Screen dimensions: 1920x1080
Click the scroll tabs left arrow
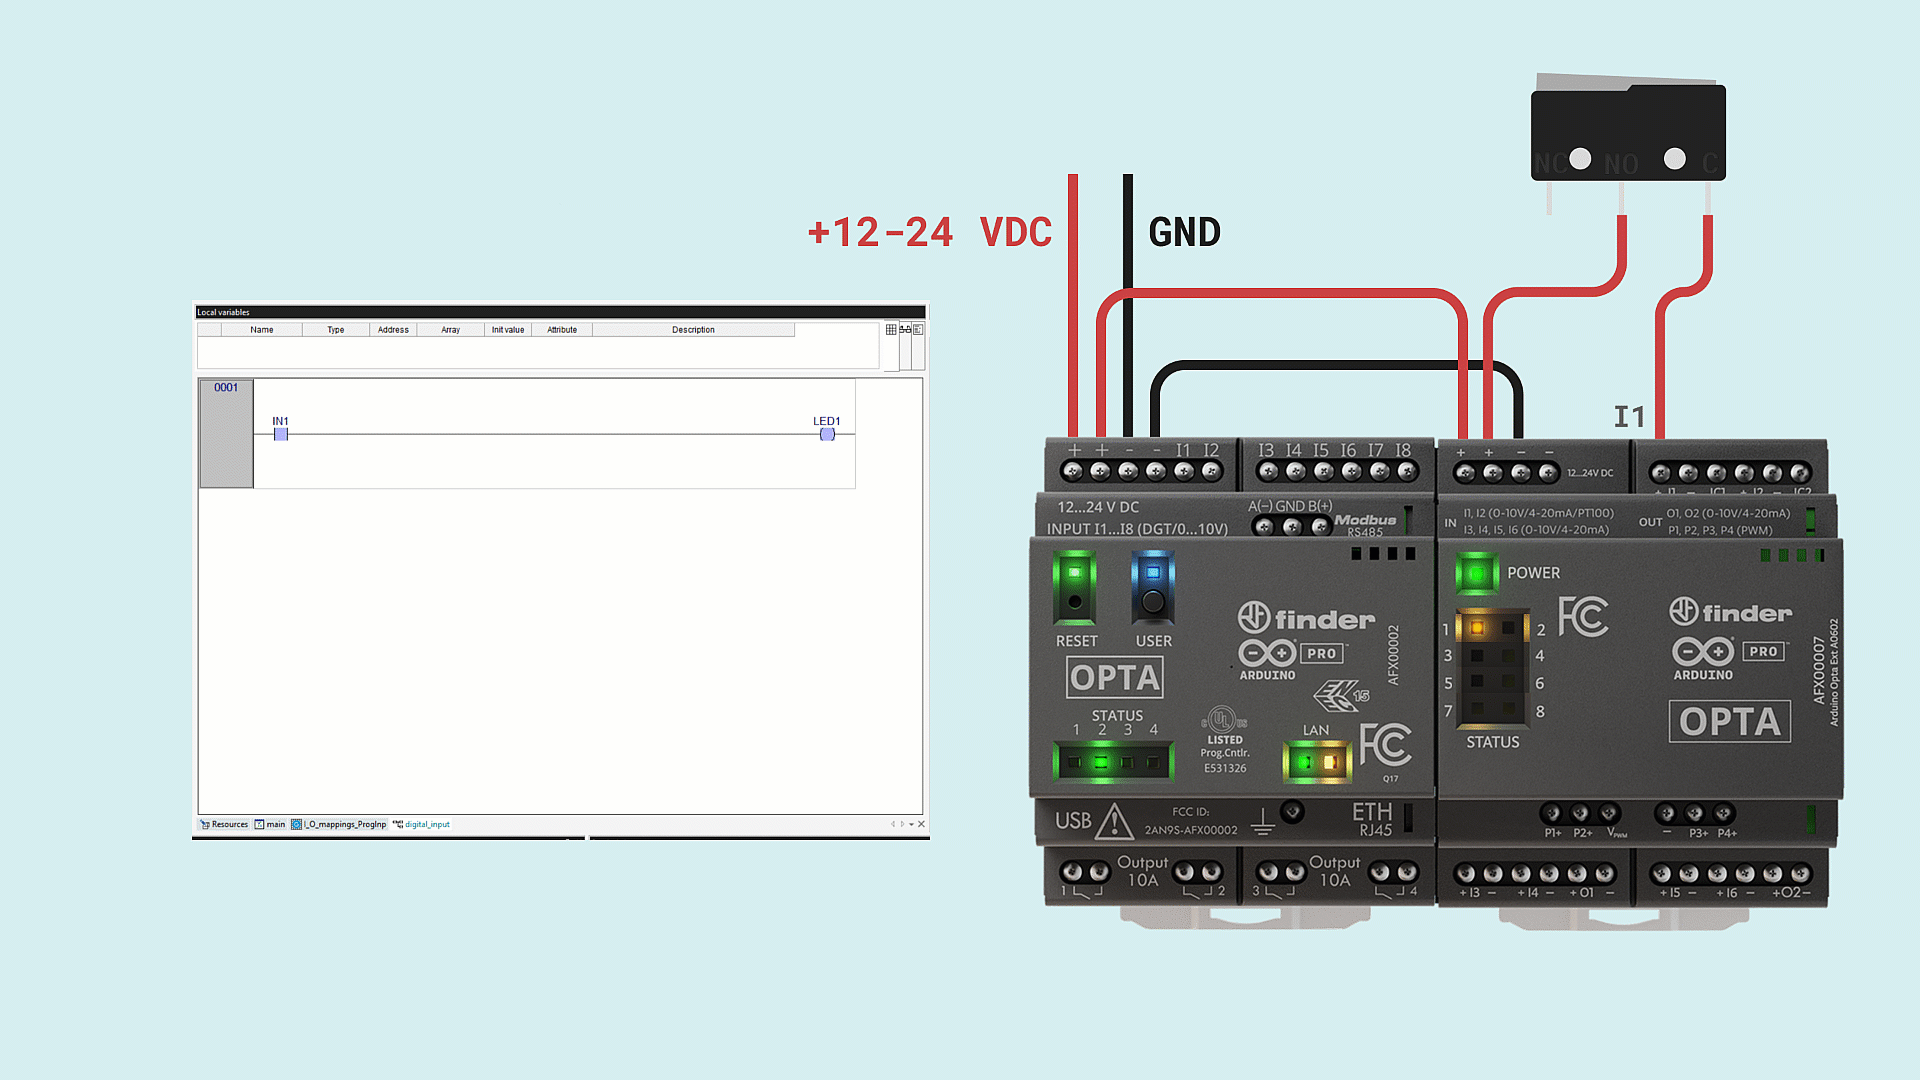pos(893,825)
